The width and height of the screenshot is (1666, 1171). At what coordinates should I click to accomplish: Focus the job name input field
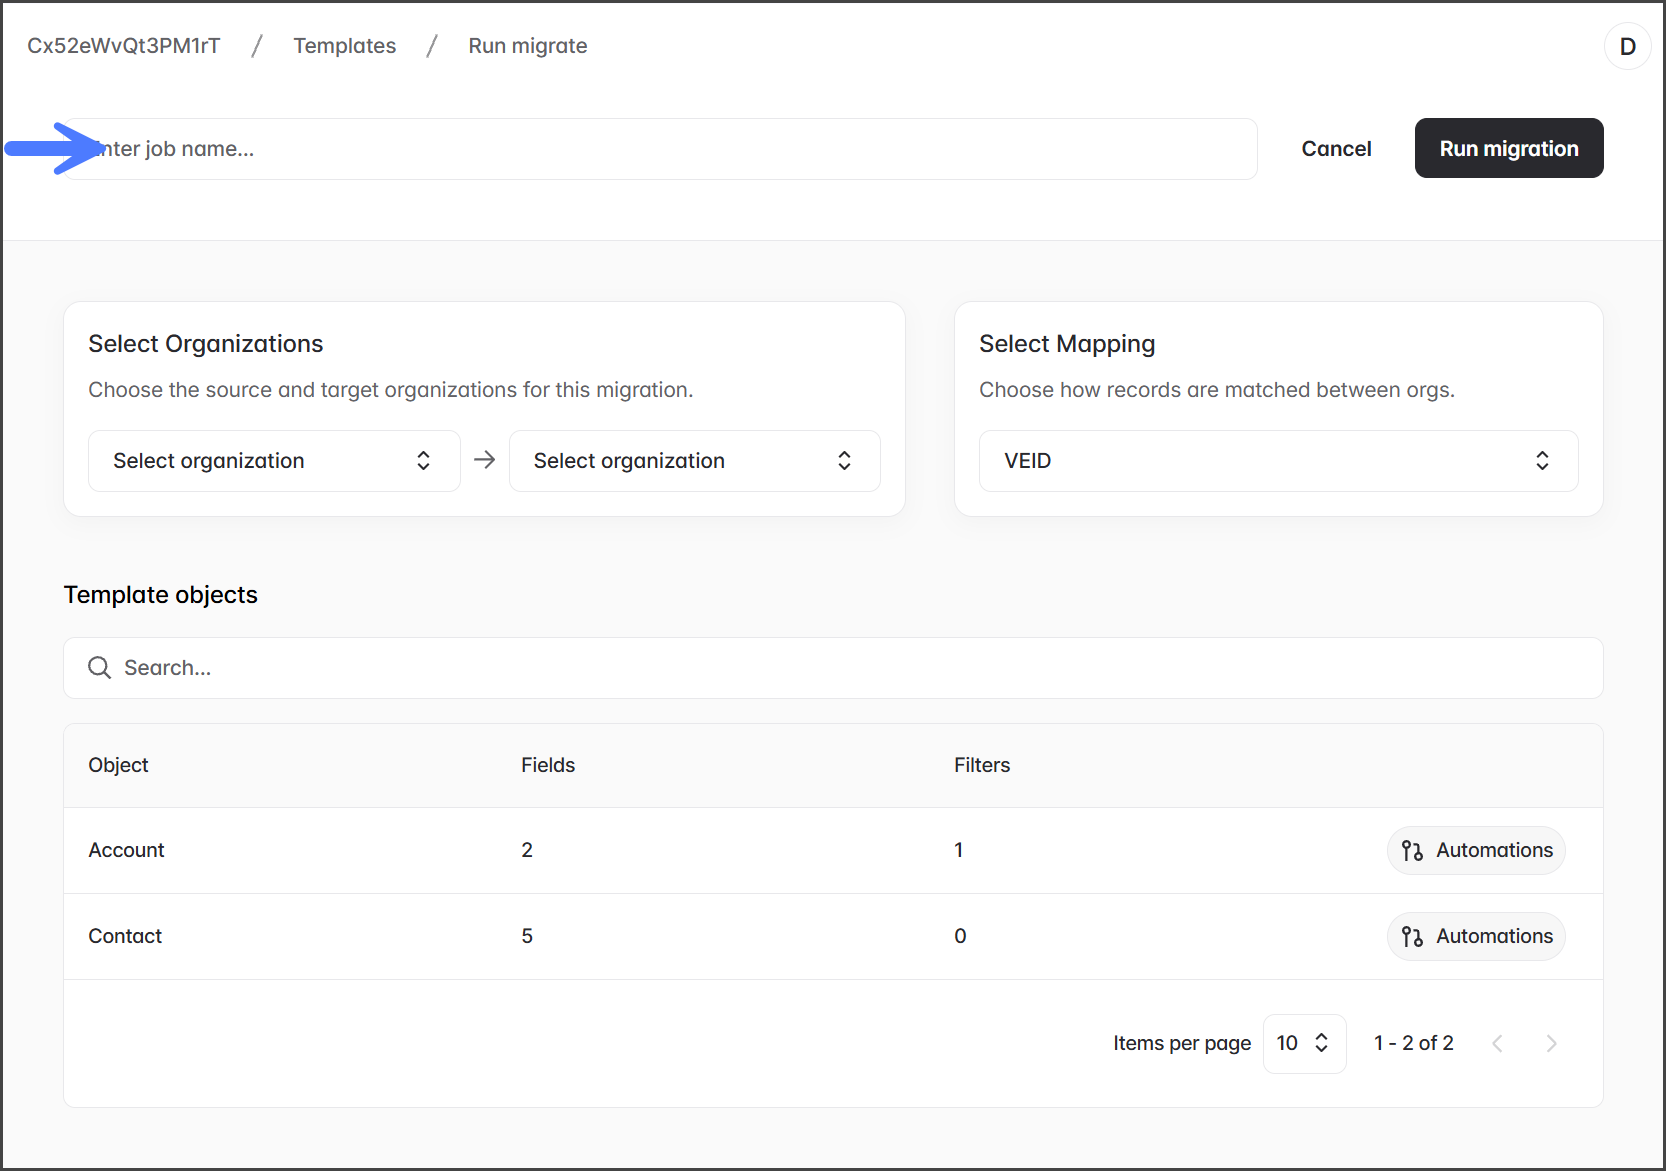(x=660, y=149)
